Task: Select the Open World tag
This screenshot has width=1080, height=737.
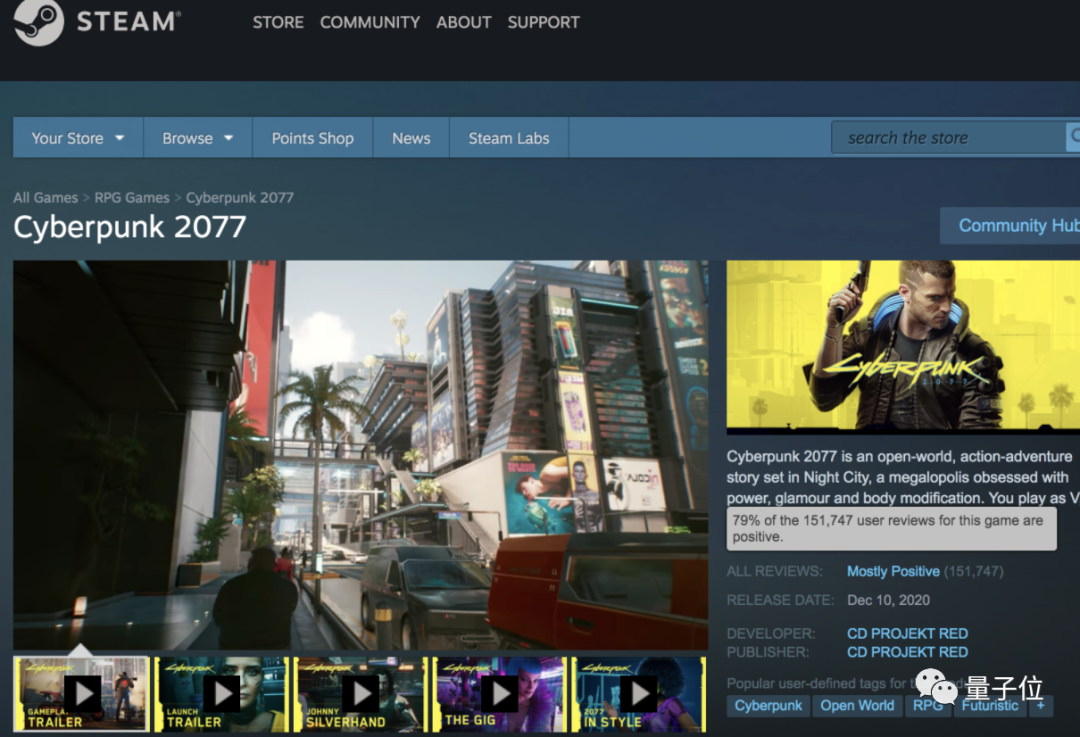Action: pos(857,705)
